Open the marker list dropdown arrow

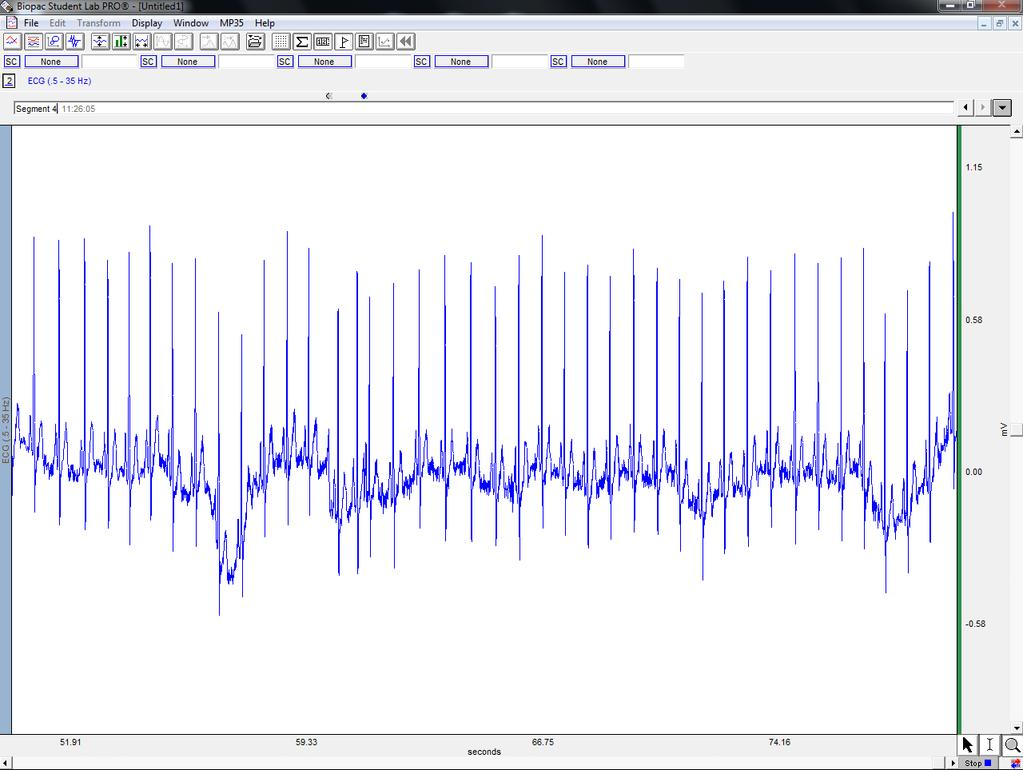click(1002, 108)
